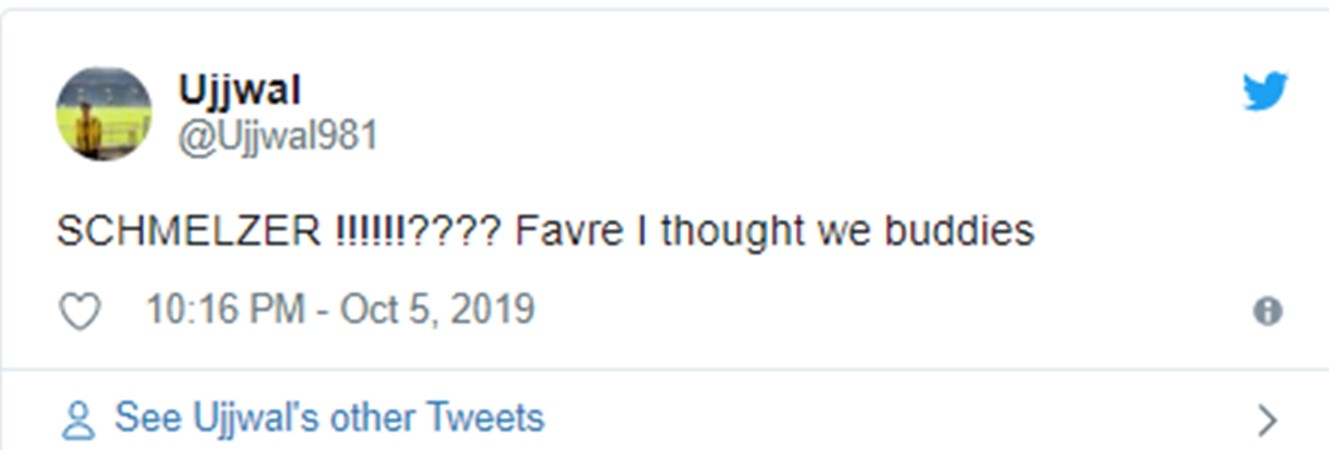The image size is (1329, 450).
Task: Click the word thought in the tweet
Action: pos(732,232)
